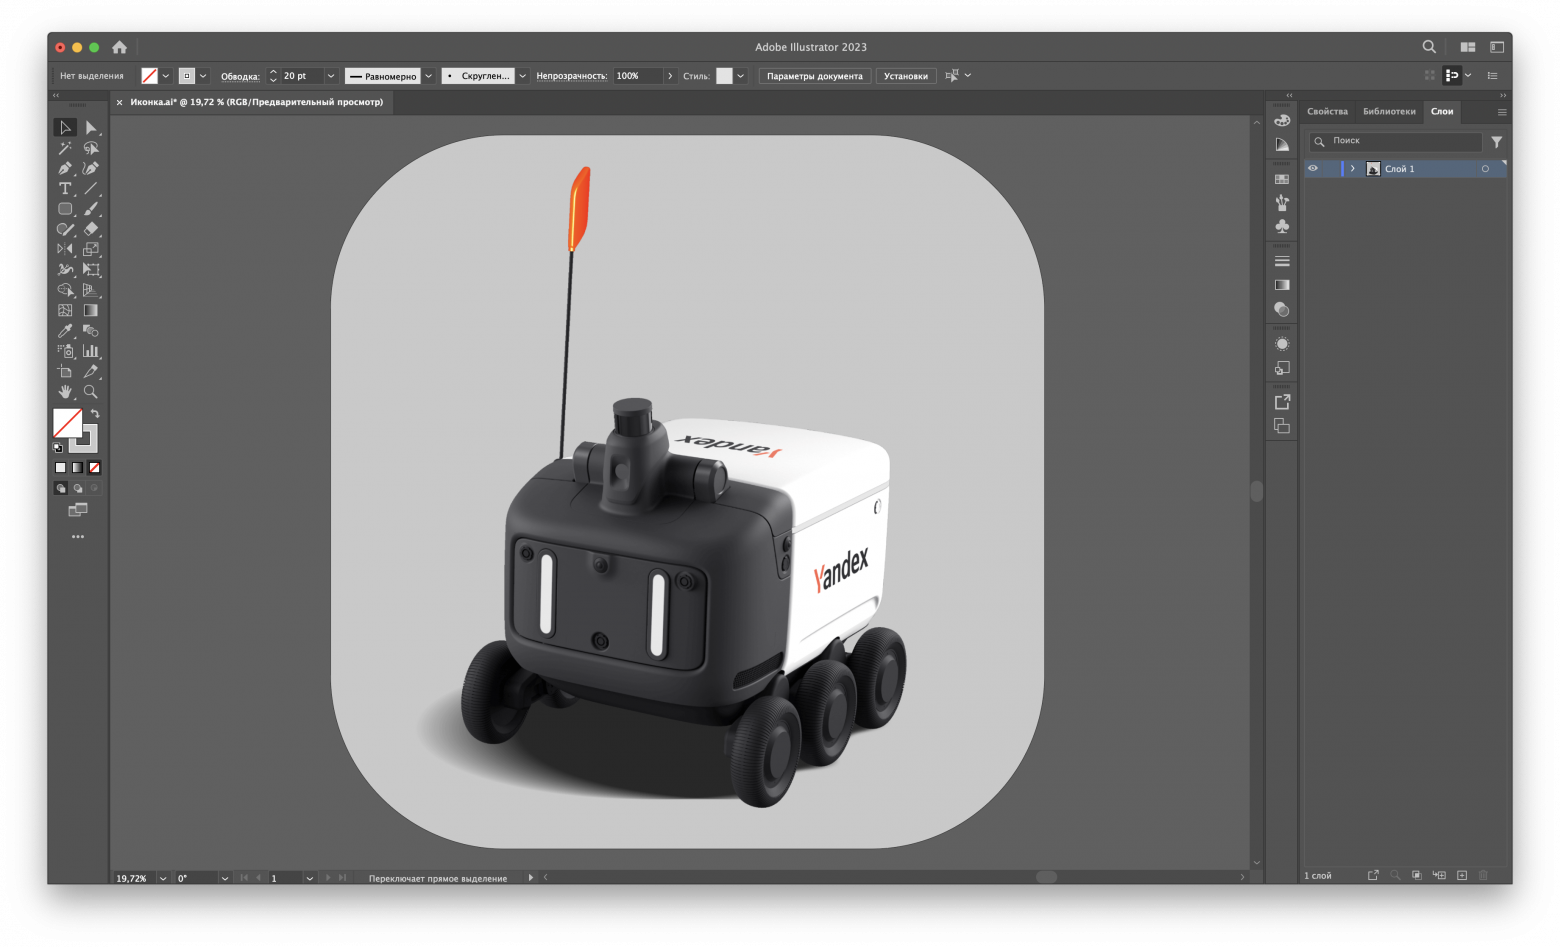1560x947 pixels.
Task: Open the Gradient panel from the dock
Action: [1282, 285]
